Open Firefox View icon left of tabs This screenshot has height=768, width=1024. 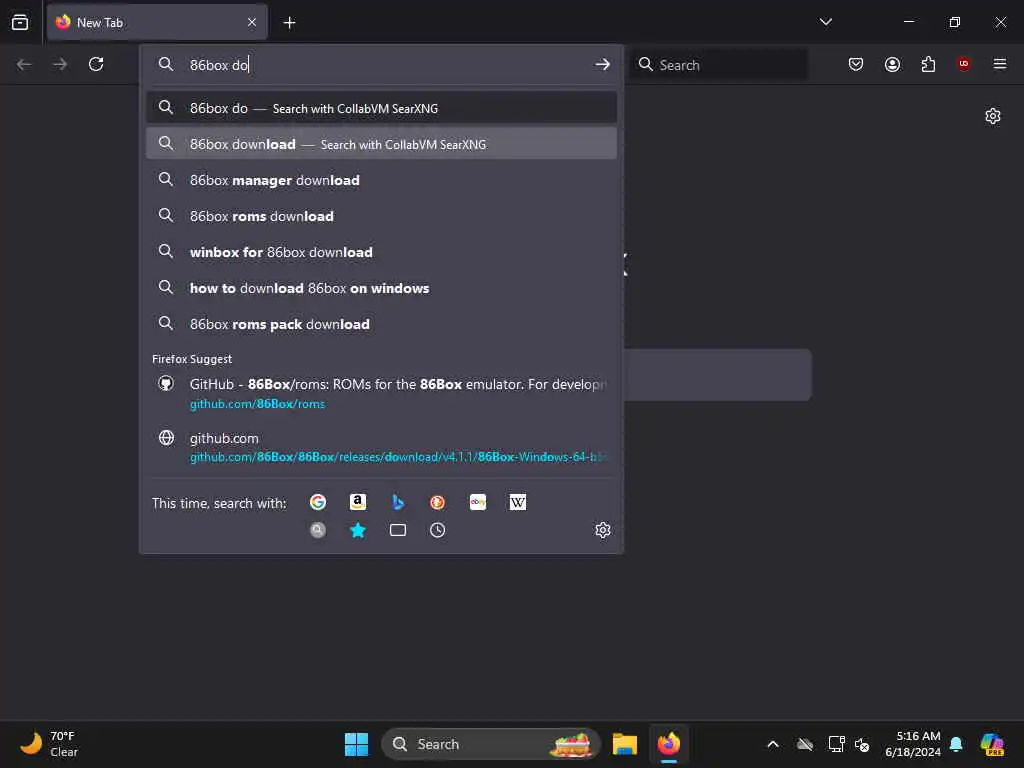pos(20,22)
